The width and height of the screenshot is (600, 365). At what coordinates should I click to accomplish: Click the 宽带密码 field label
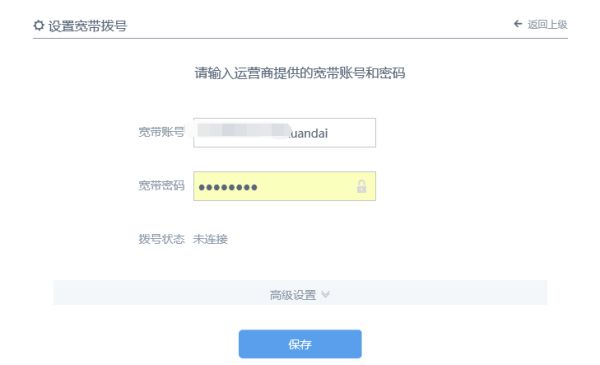click(161, 186)
